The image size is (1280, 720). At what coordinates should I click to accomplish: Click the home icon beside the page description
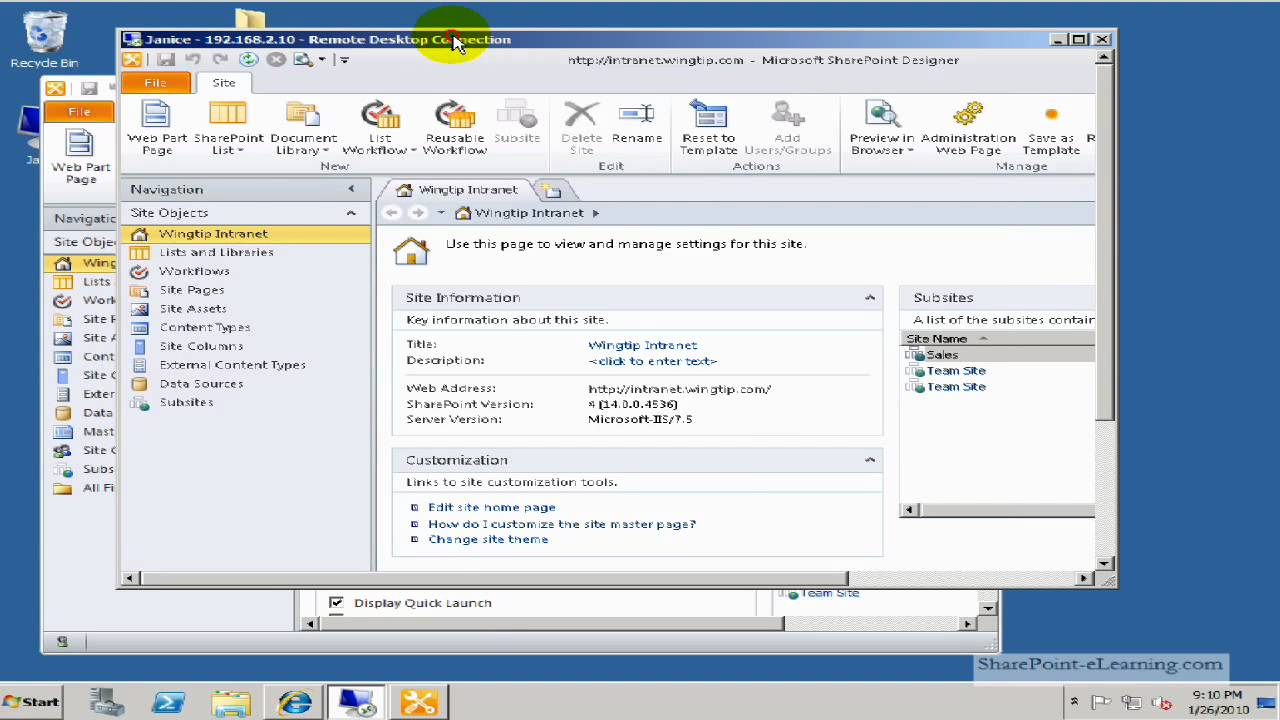(x=411, y=250)
